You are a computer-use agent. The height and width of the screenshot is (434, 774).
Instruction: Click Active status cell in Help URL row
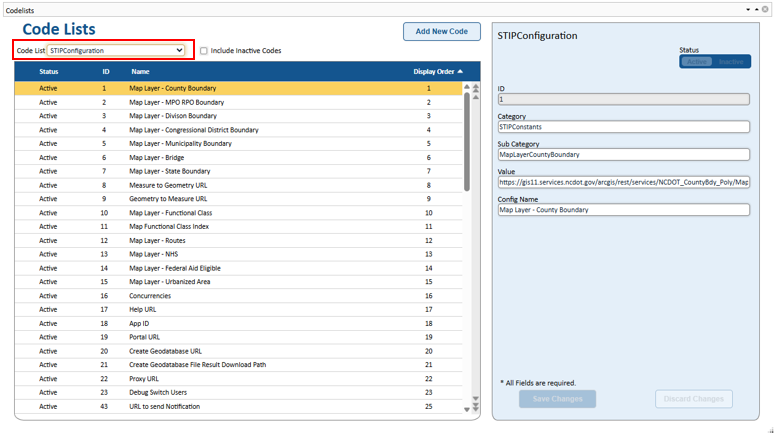48,310
